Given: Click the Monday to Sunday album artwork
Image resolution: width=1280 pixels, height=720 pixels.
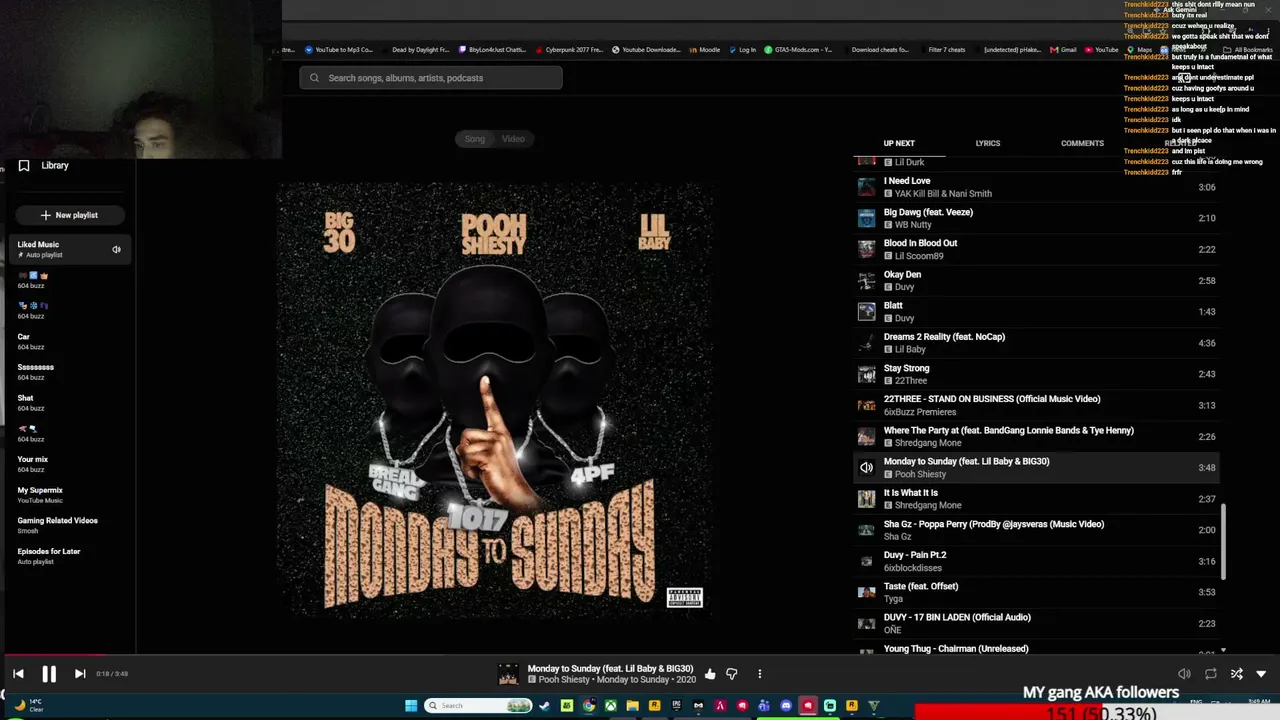Looking at the screenshot, I should [495, 399].
